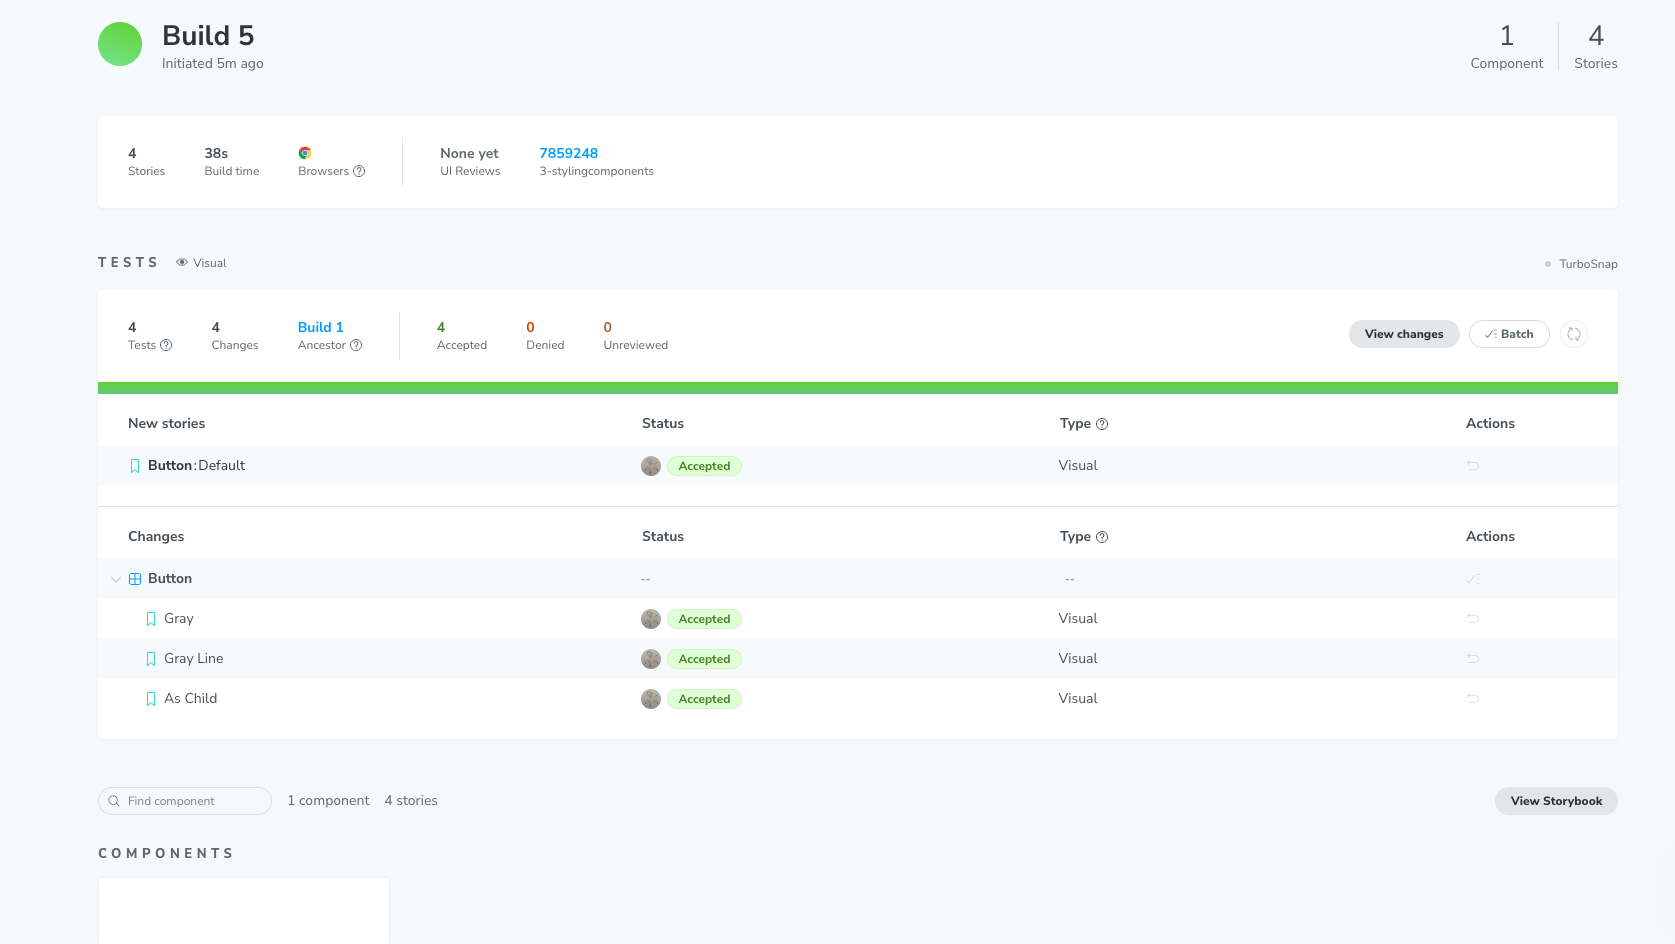Open the Gray Line story row
This screenshot has width=1675, height=944.
(858, 659)
